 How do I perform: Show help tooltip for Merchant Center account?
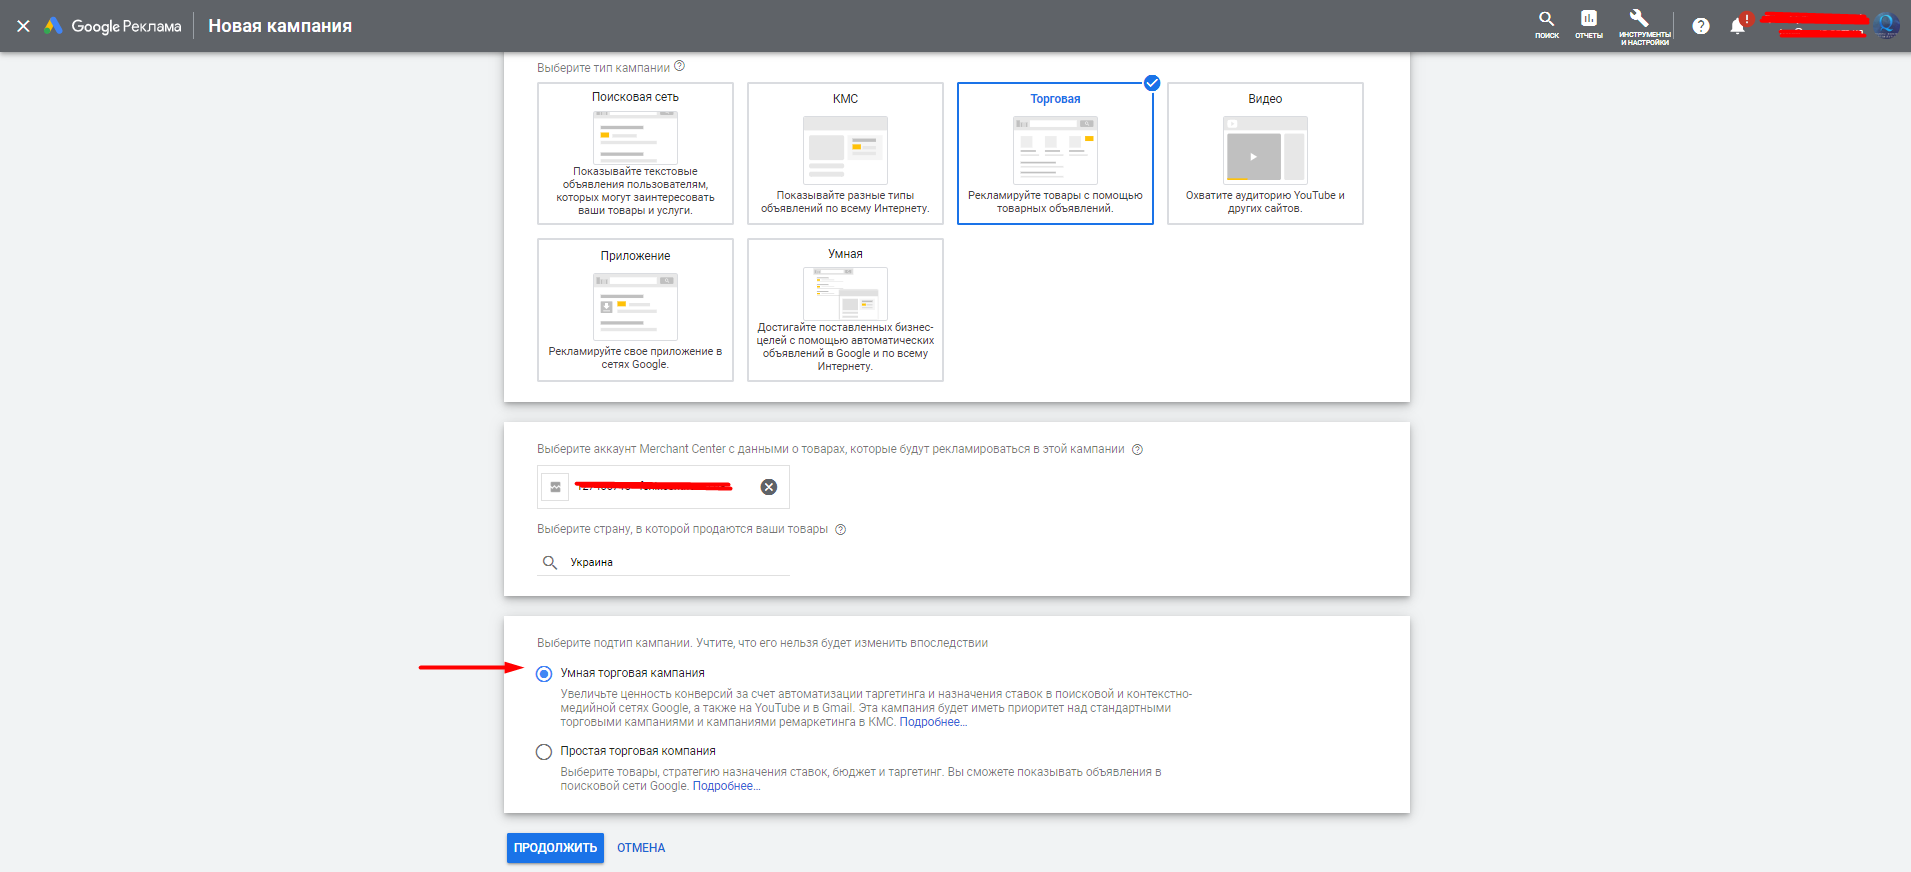click(x=1137, y=450)
